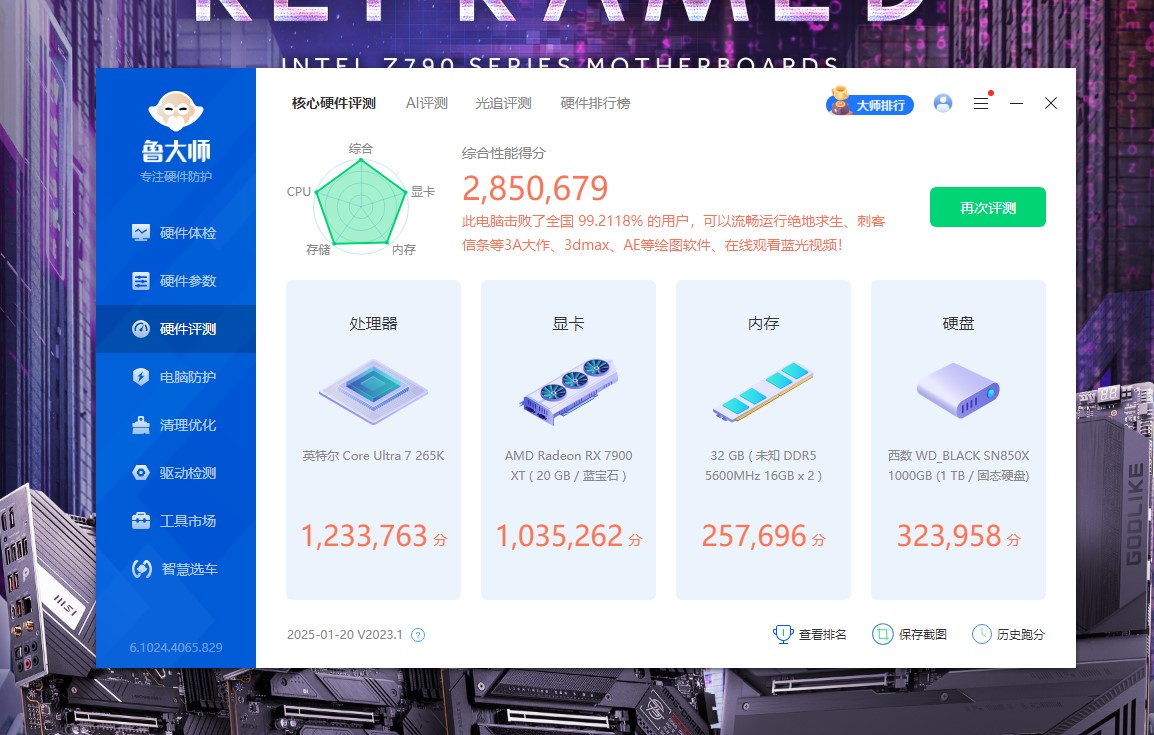Viewport: 1154px width, 735px height.
Task: Open 智慧选车 sidebar item
Action: (x=176, y=569)
